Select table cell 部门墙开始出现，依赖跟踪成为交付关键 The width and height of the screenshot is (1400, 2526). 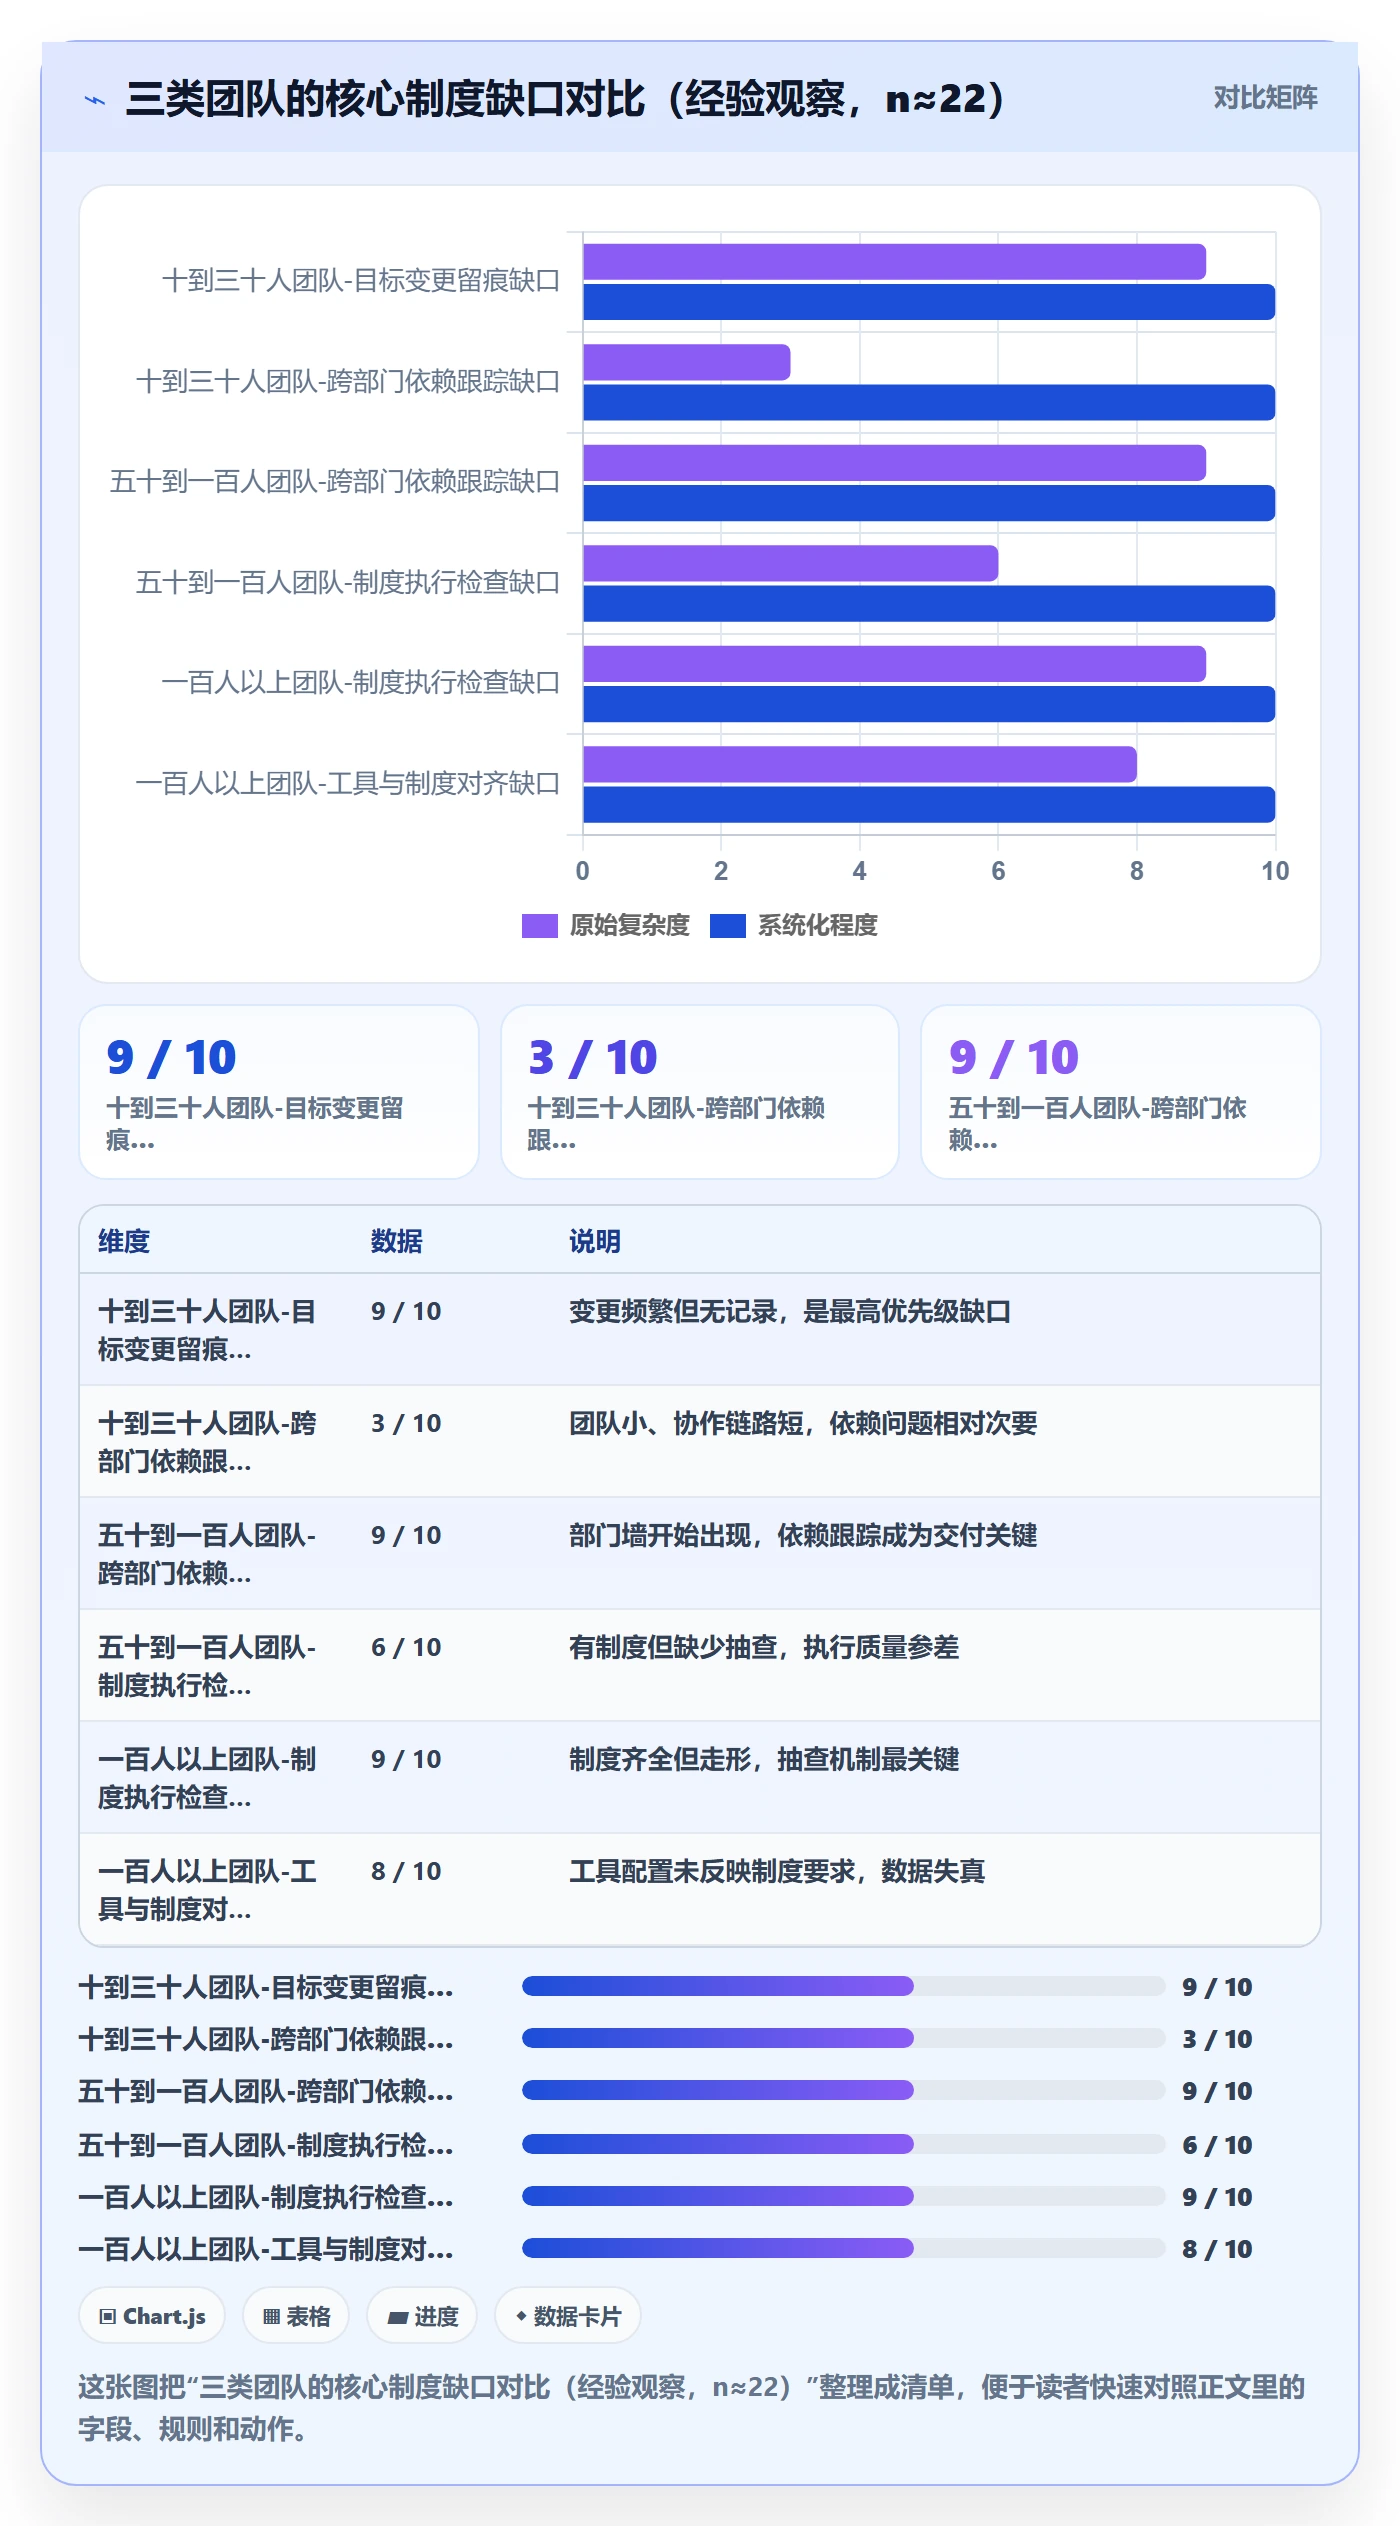click(x=803, y=1535)
